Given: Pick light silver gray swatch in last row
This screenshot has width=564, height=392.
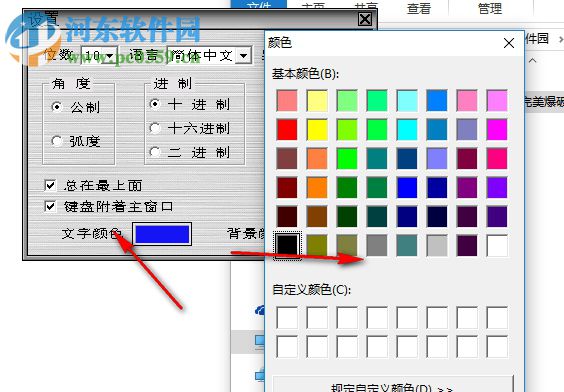Looking at the screenshot, I should (437, 246).
